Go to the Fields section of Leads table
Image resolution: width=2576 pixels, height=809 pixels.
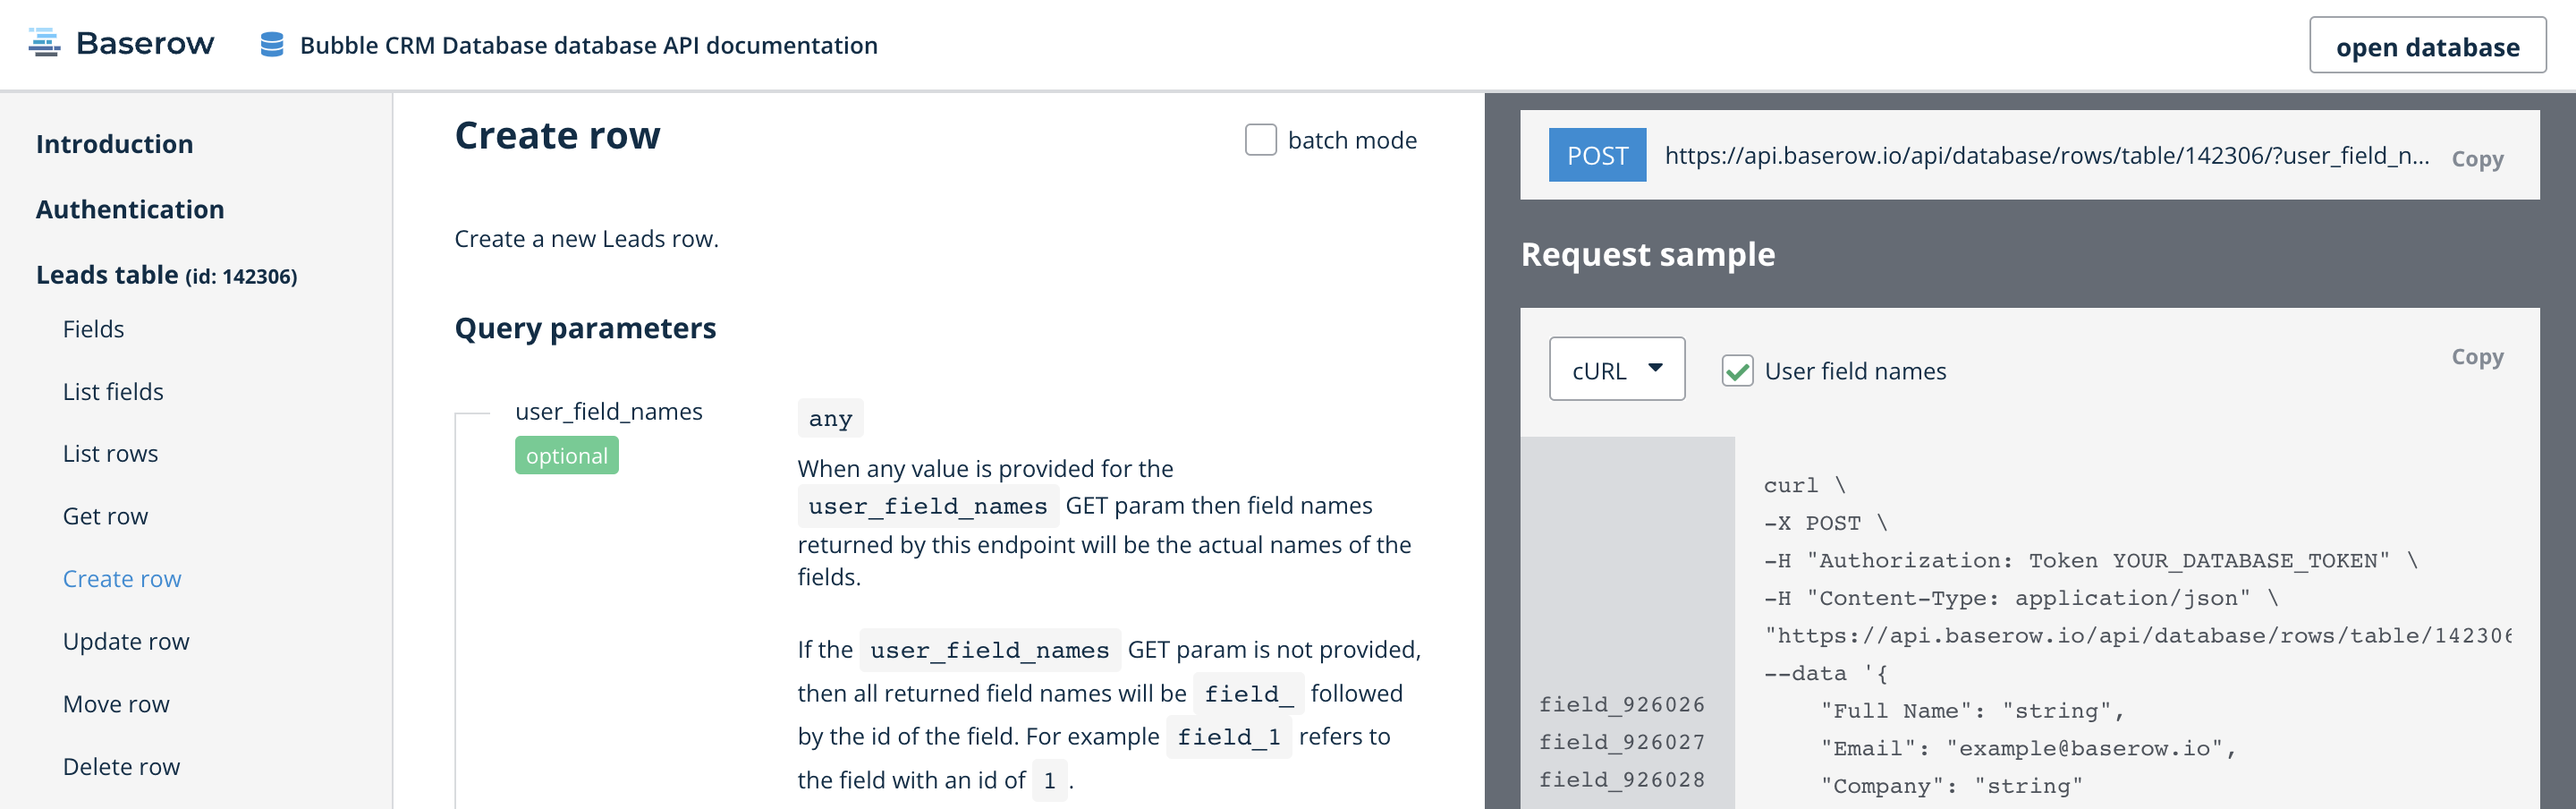pos(93,328)
